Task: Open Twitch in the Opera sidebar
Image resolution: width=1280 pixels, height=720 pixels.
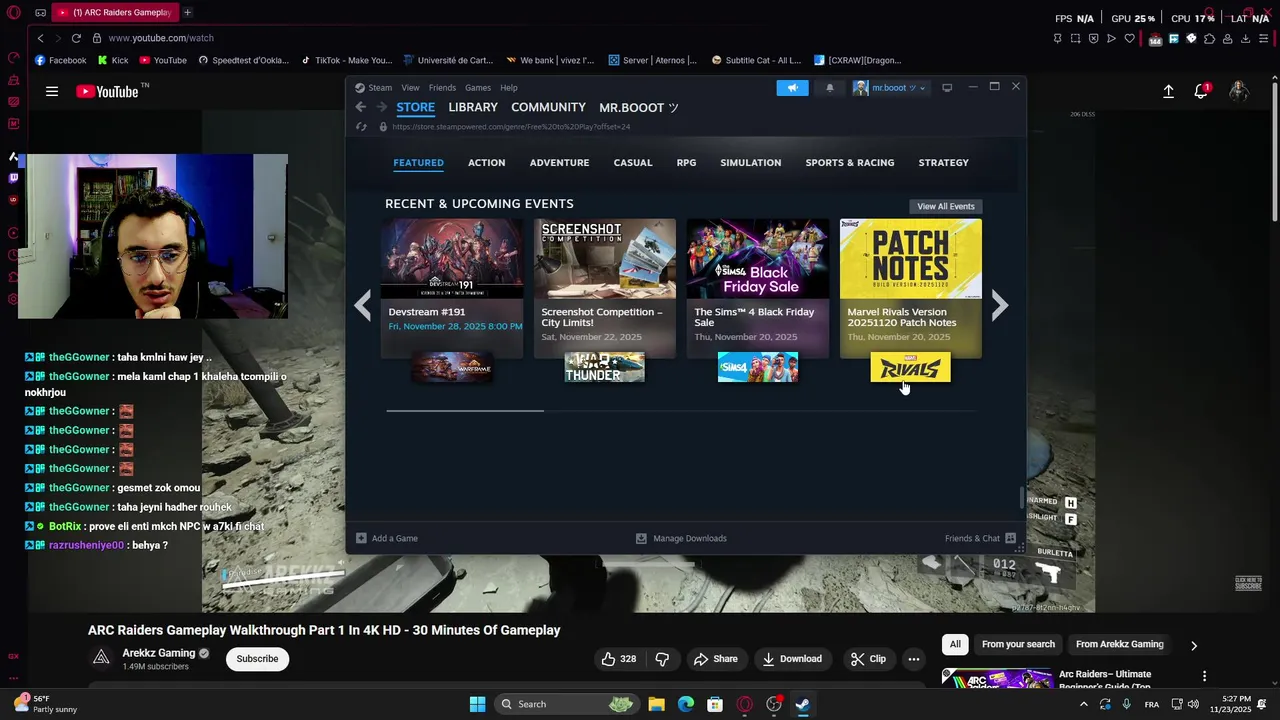Action: (x=13, y=178)
